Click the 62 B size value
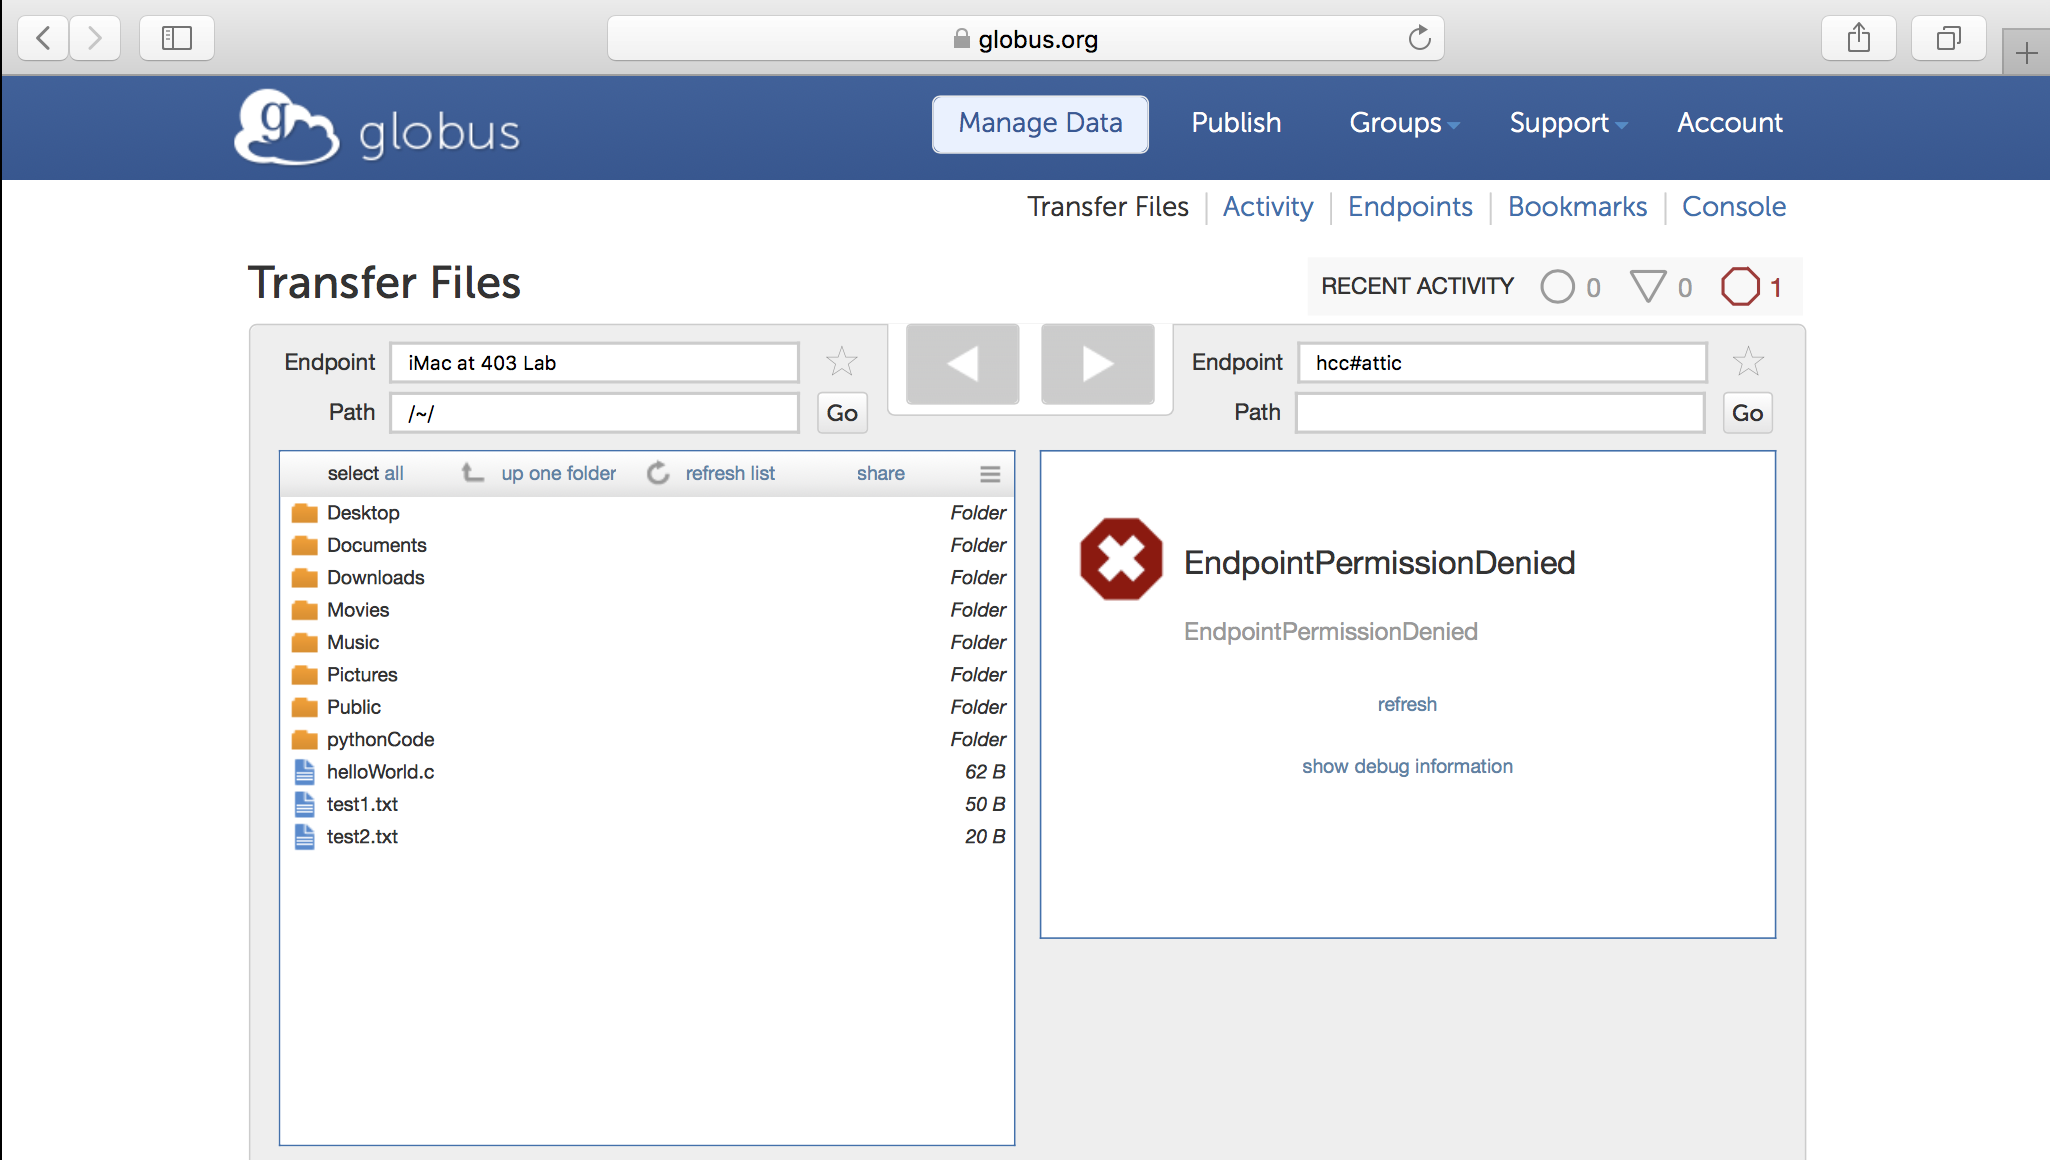 [x=985, y=772]
